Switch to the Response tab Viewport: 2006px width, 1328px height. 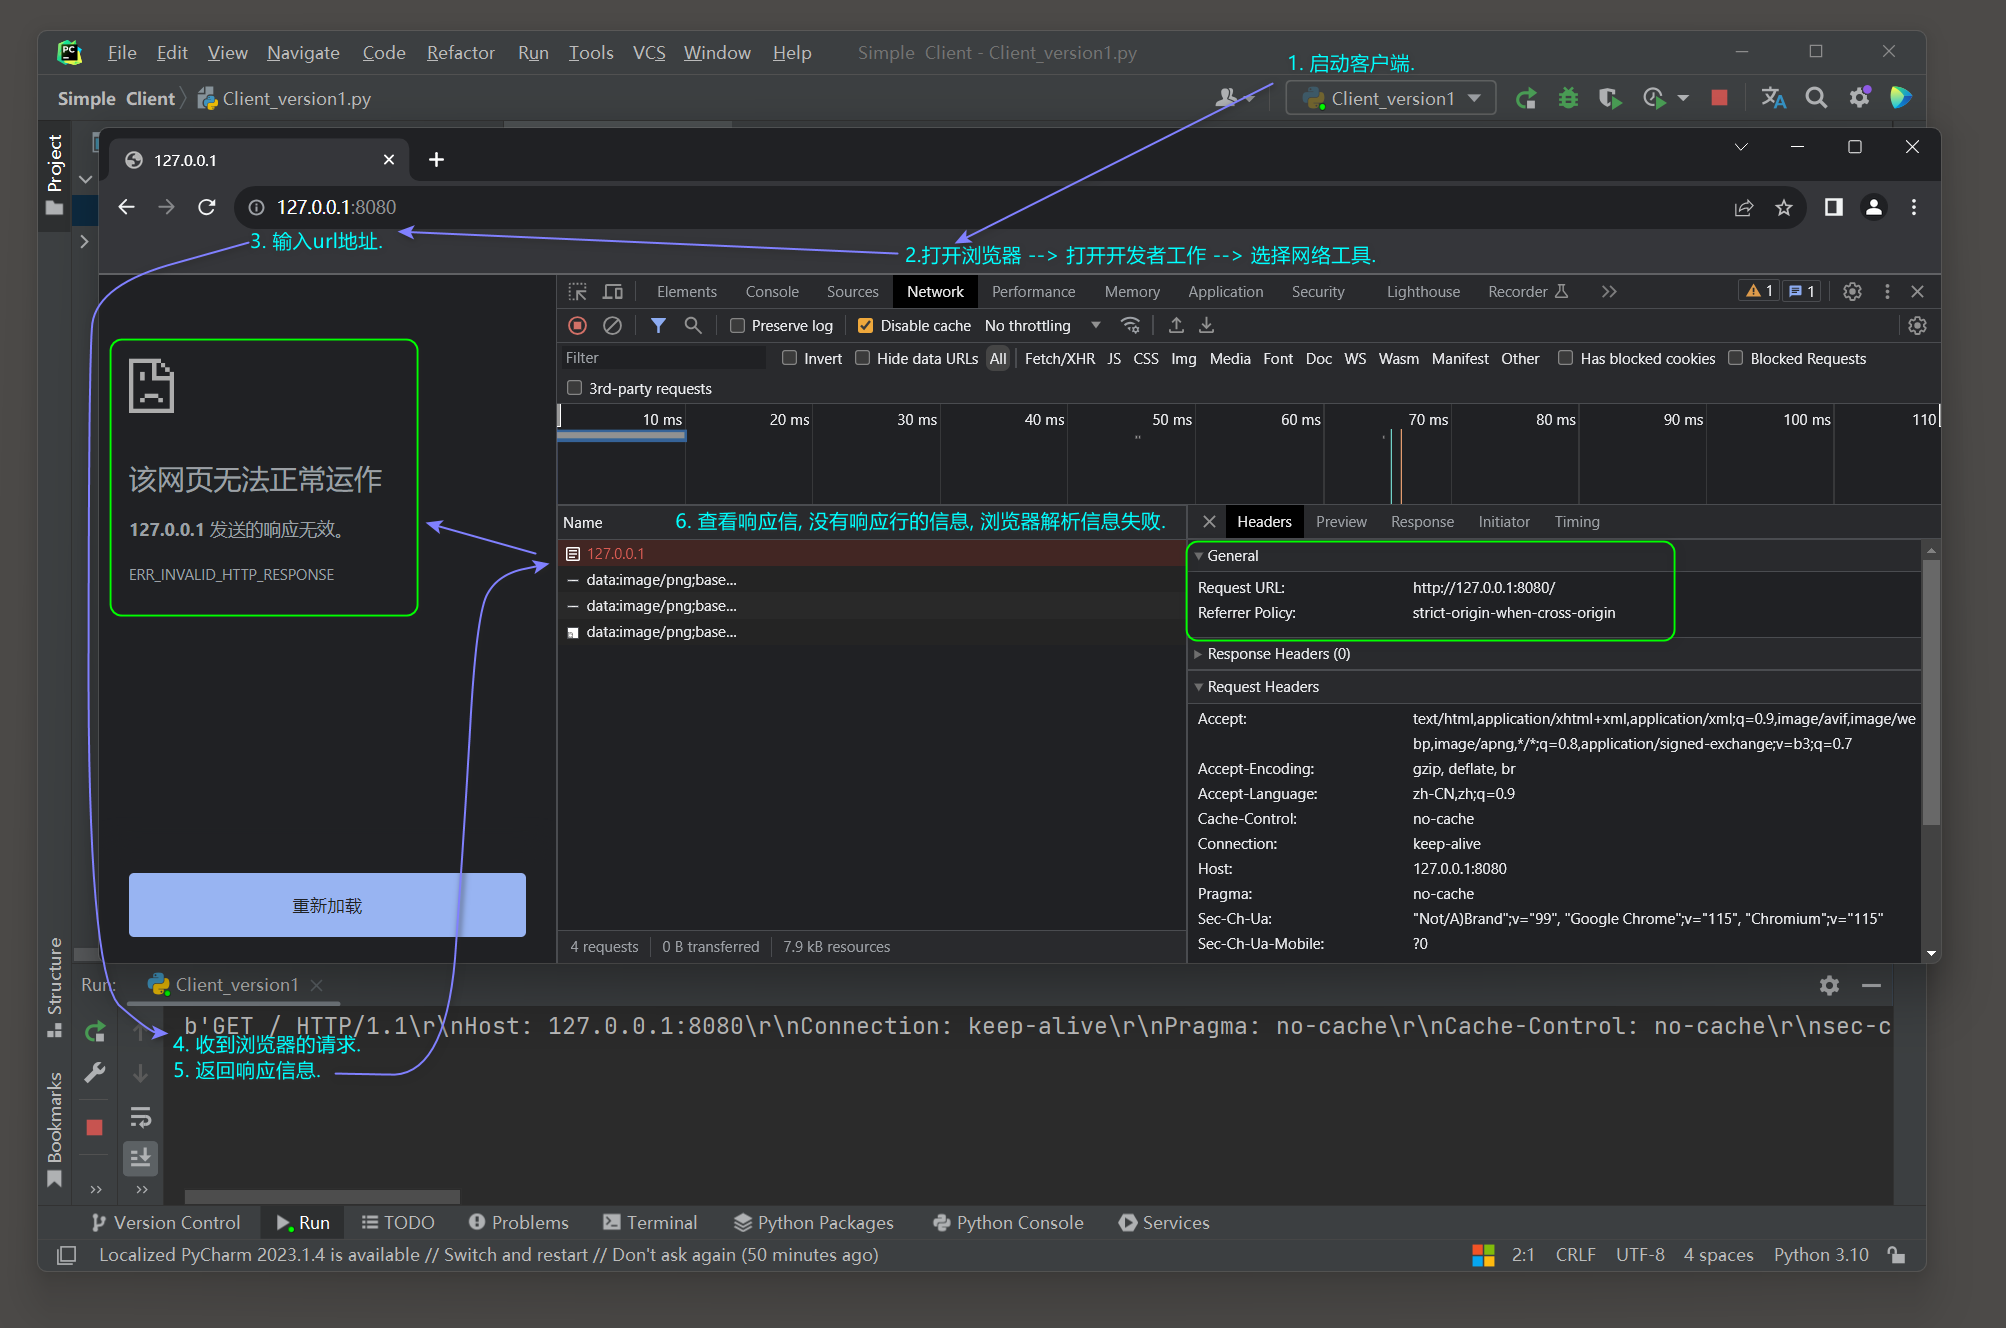point(1419,522)
